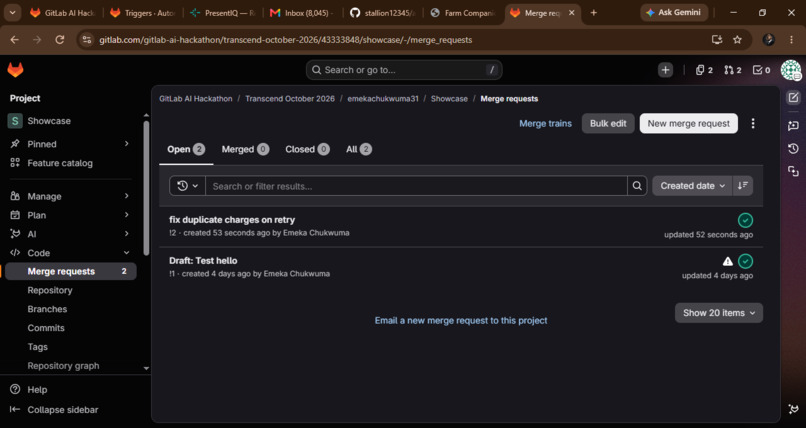Open Draft: Test hello merge request
Screen dimensions: 806x428
203,260
